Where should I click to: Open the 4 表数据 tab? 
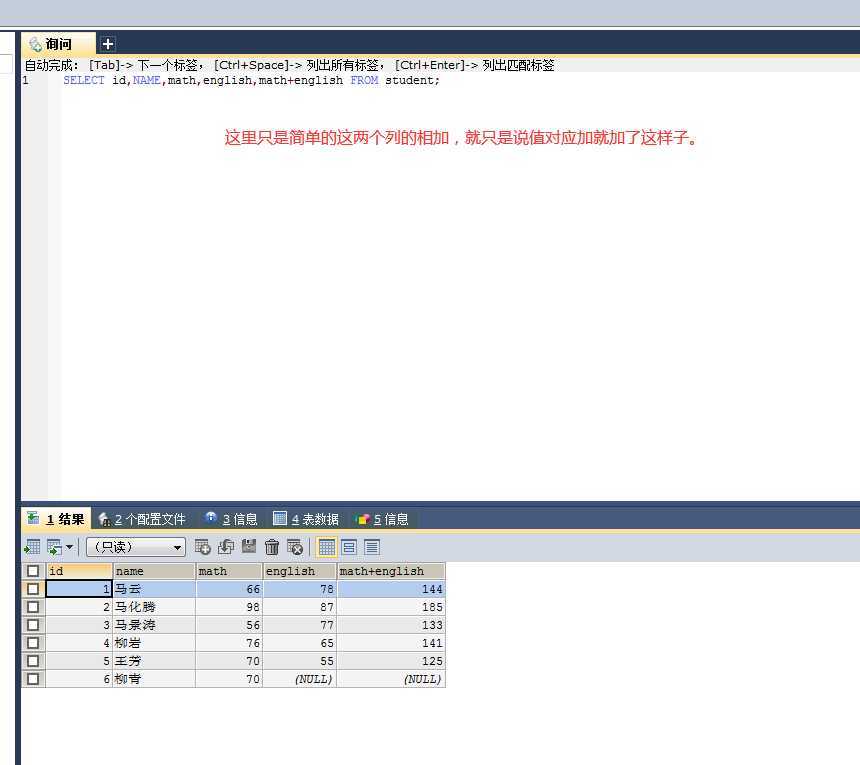click(305, 519)
